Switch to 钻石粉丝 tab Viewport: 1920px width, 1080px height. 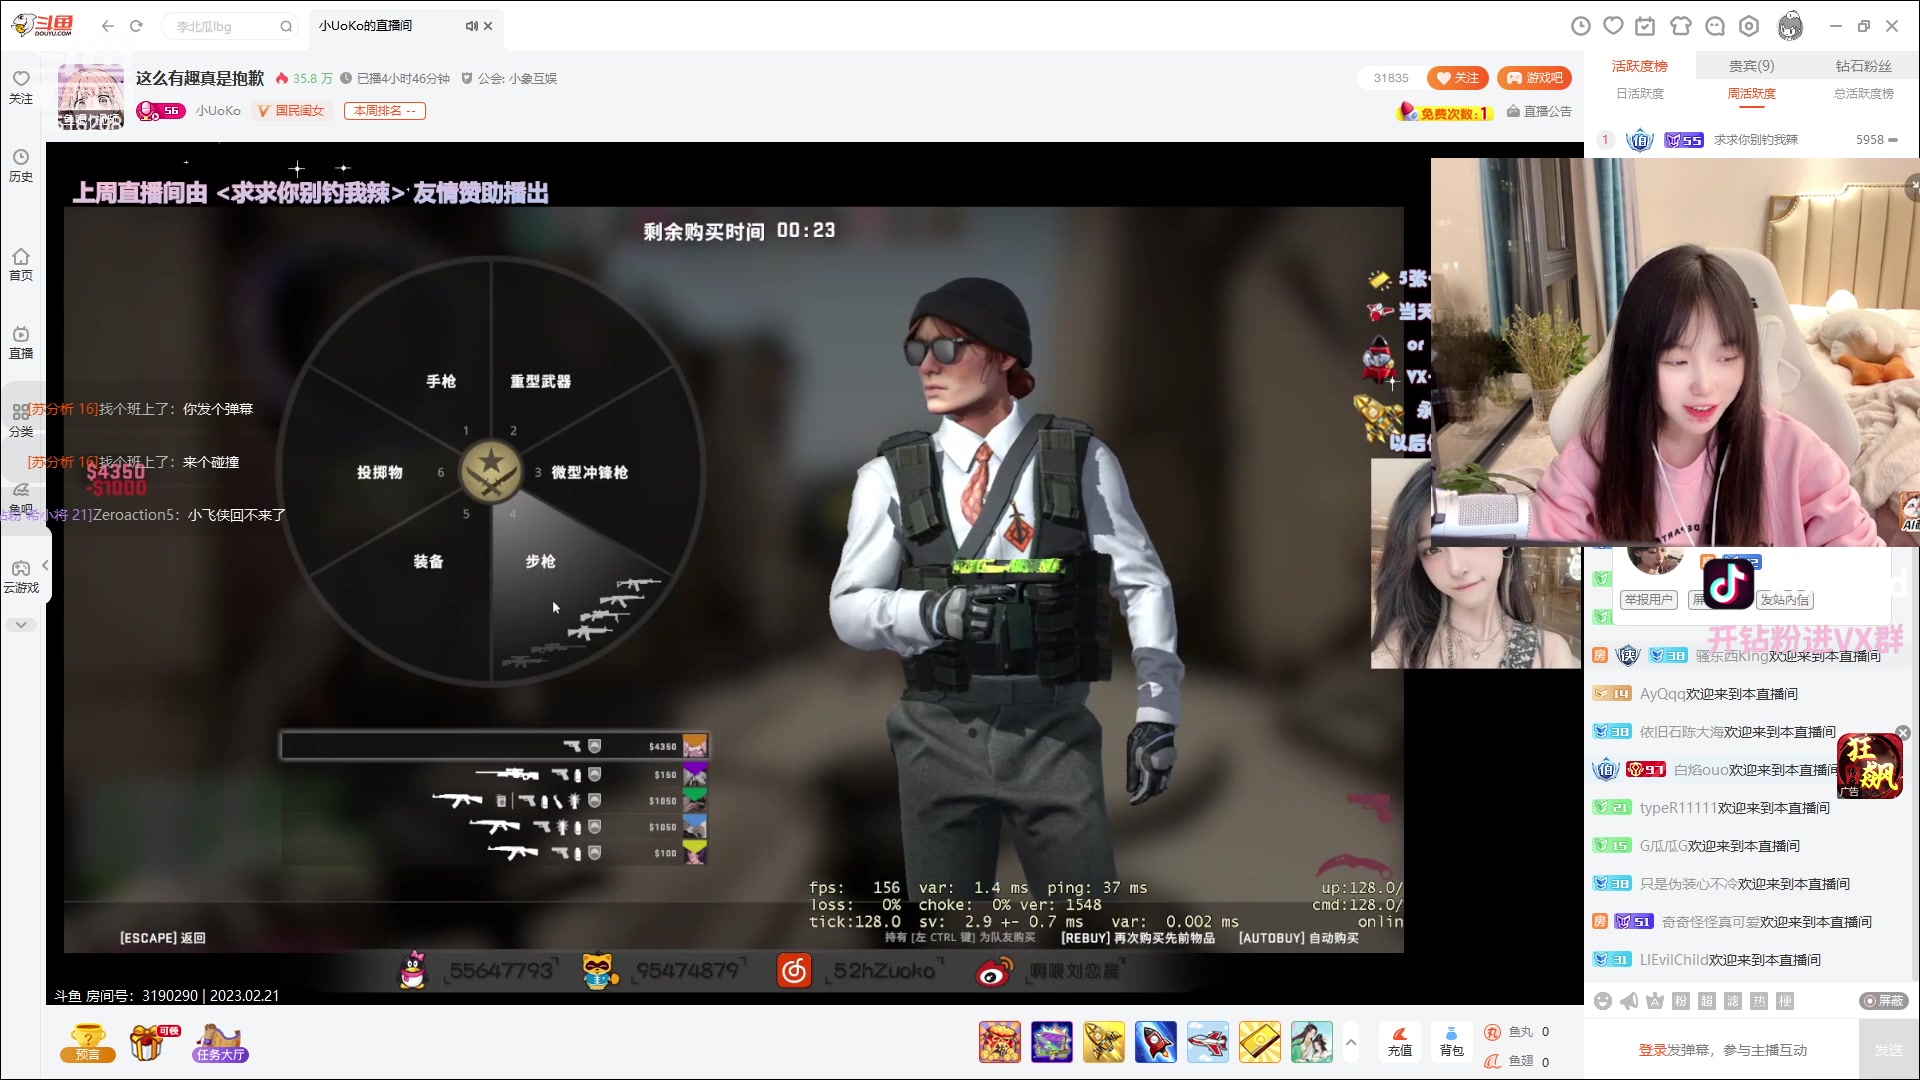coord(1863,66)
